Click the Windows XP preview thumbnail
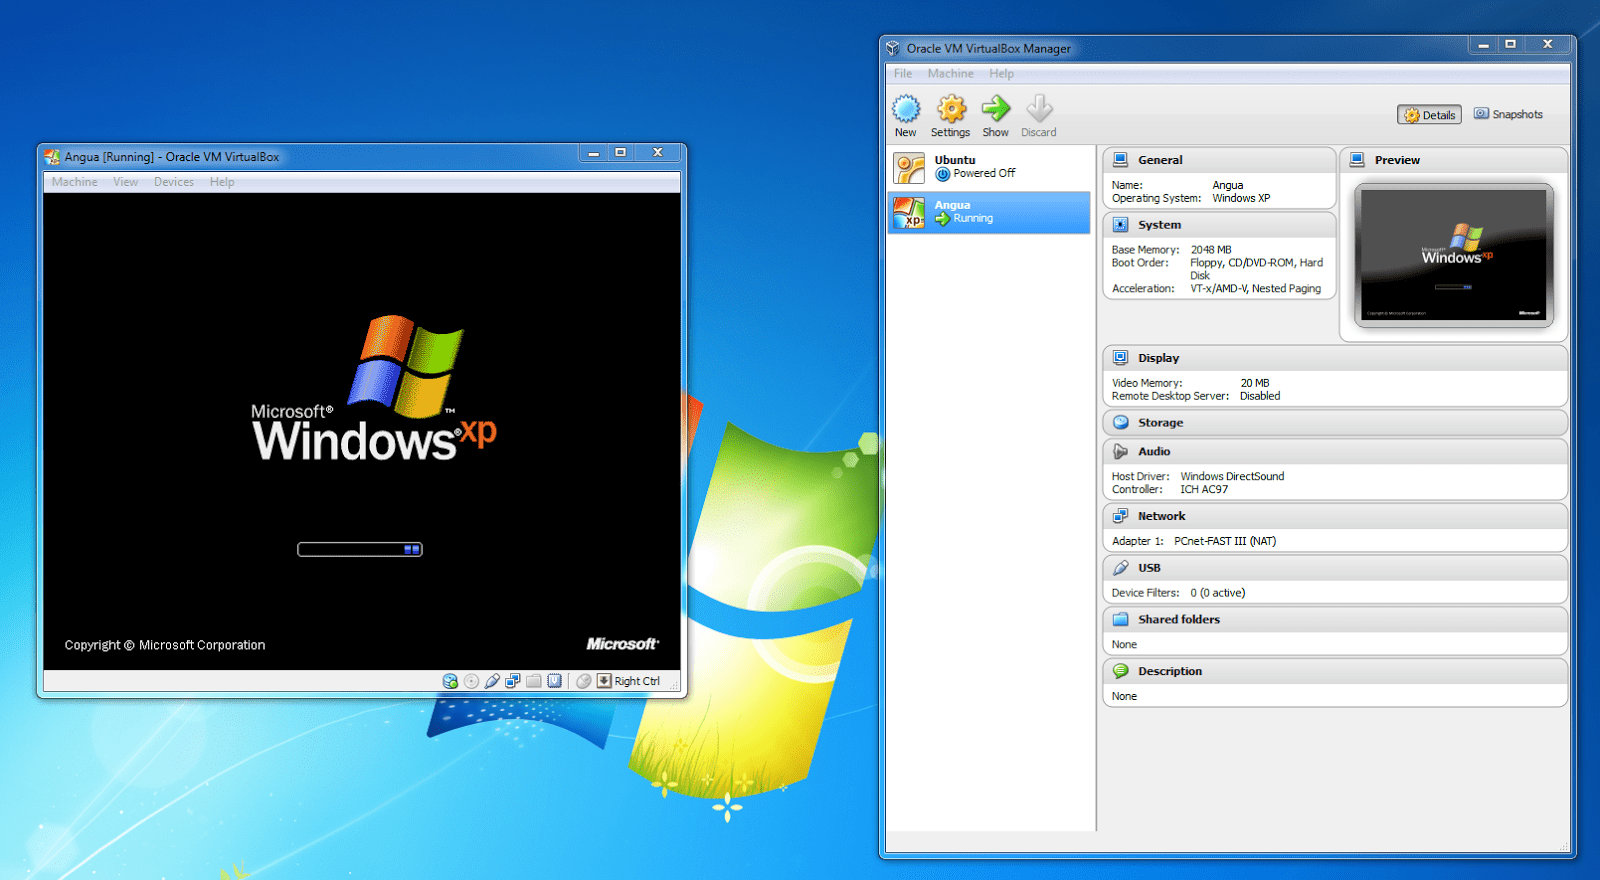The height and width of the screenshot is (880, 1600). pyautogui.click(x=1454, y=255)
